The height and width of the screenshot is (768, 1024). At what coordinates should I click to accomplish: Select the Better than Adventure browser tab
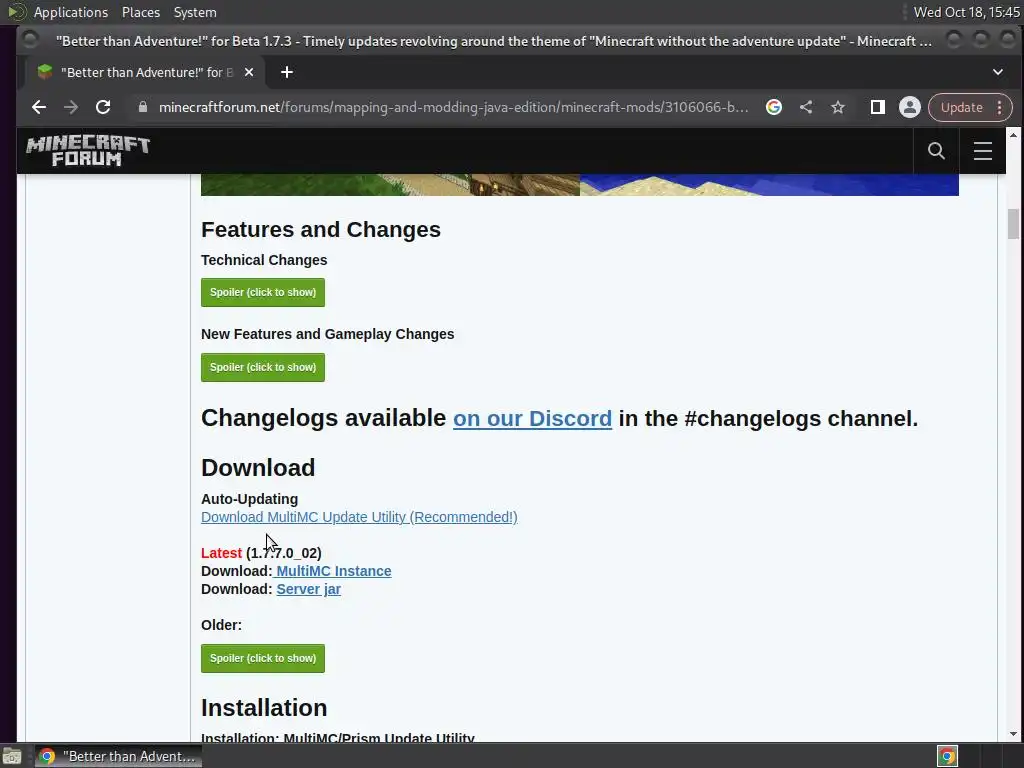point(145,72)
